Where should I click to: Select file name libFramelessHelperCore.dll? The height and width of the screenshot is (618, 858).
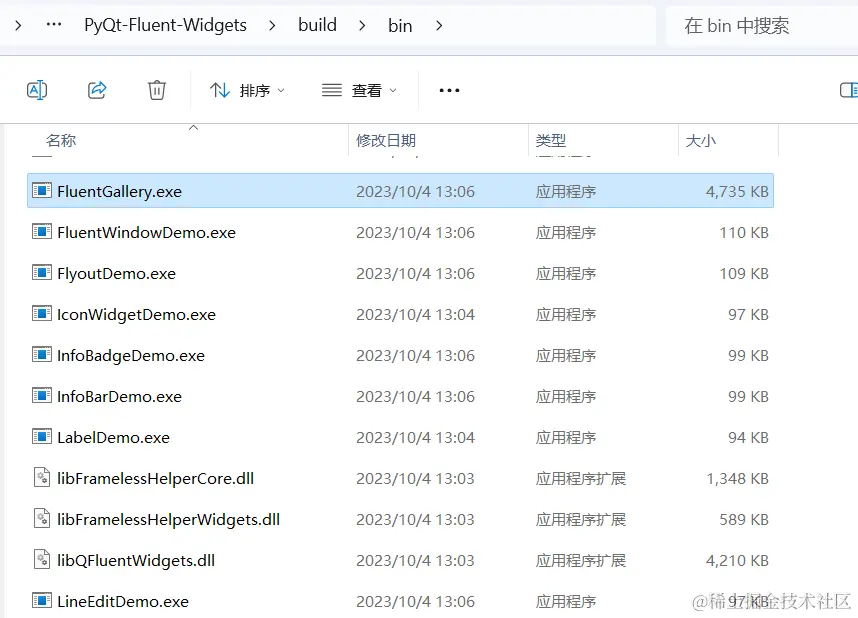pyautogui.click(x=155, y=479)
